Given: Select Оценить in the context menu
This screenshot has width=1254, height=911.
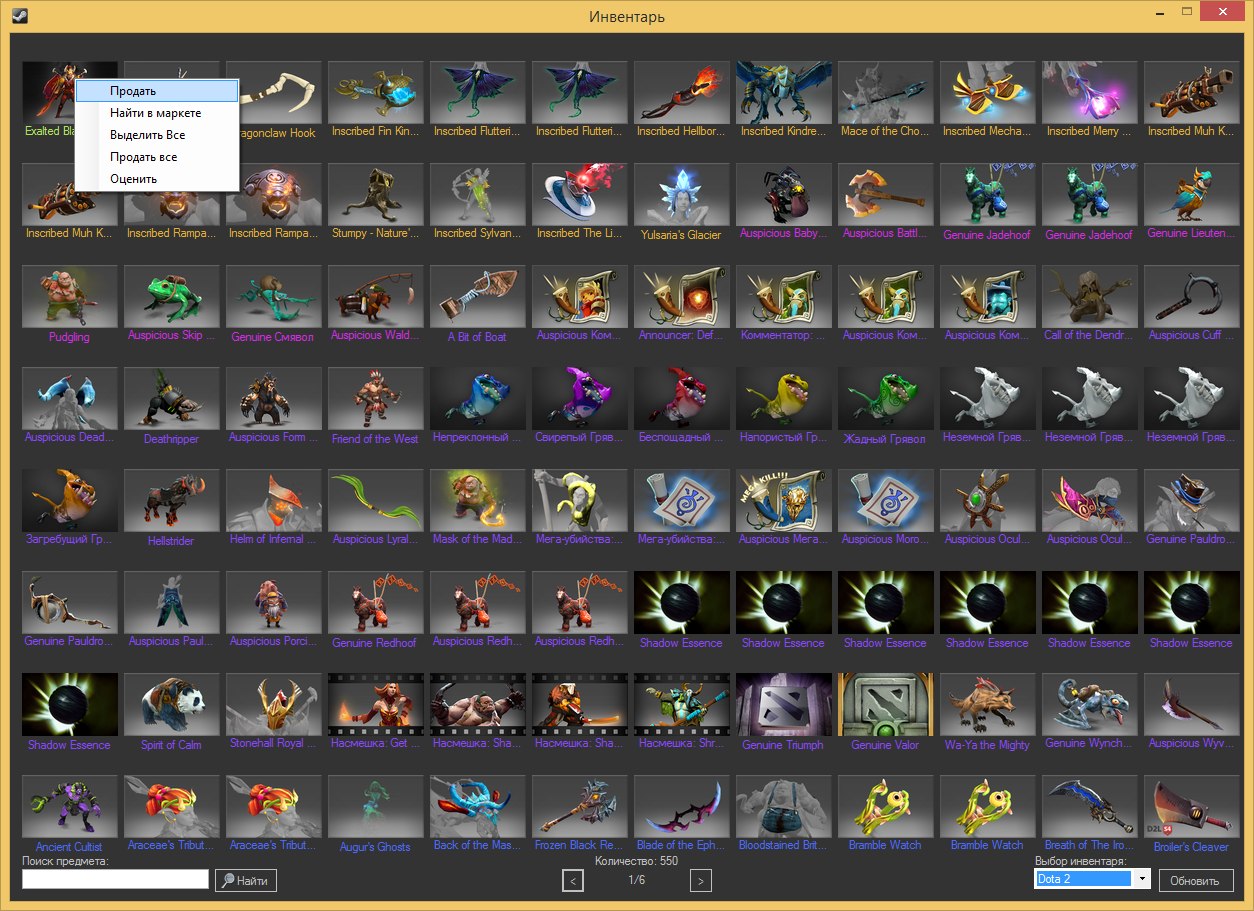Looking at the screenshot, I should point(157,179).
